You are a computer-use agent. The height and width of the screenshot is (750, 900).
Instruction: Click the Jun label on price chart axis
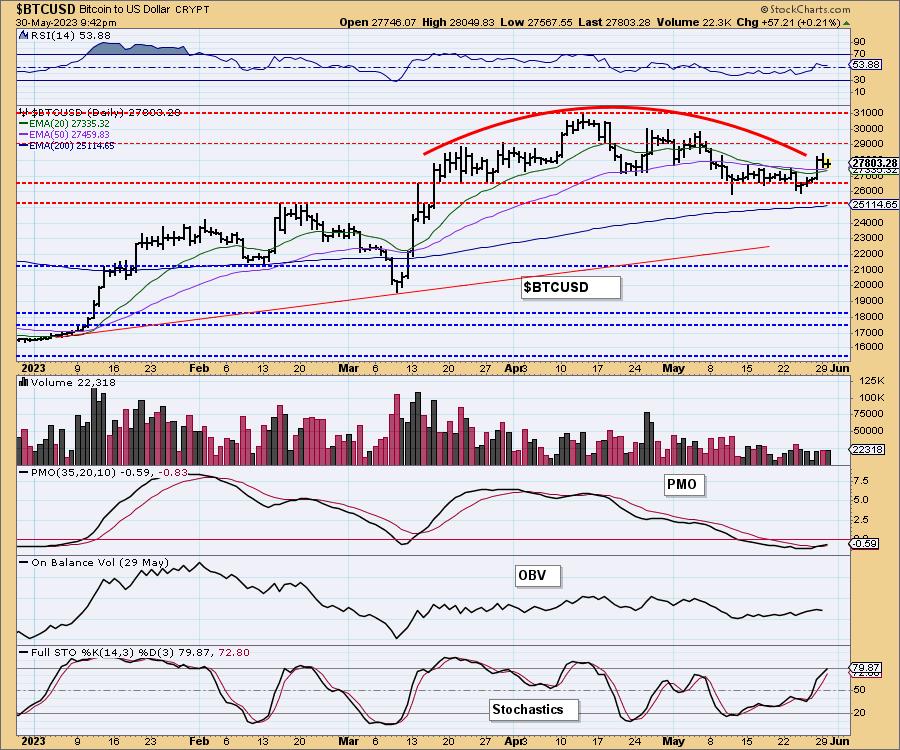pyautogui.click(x=839, y=368)
